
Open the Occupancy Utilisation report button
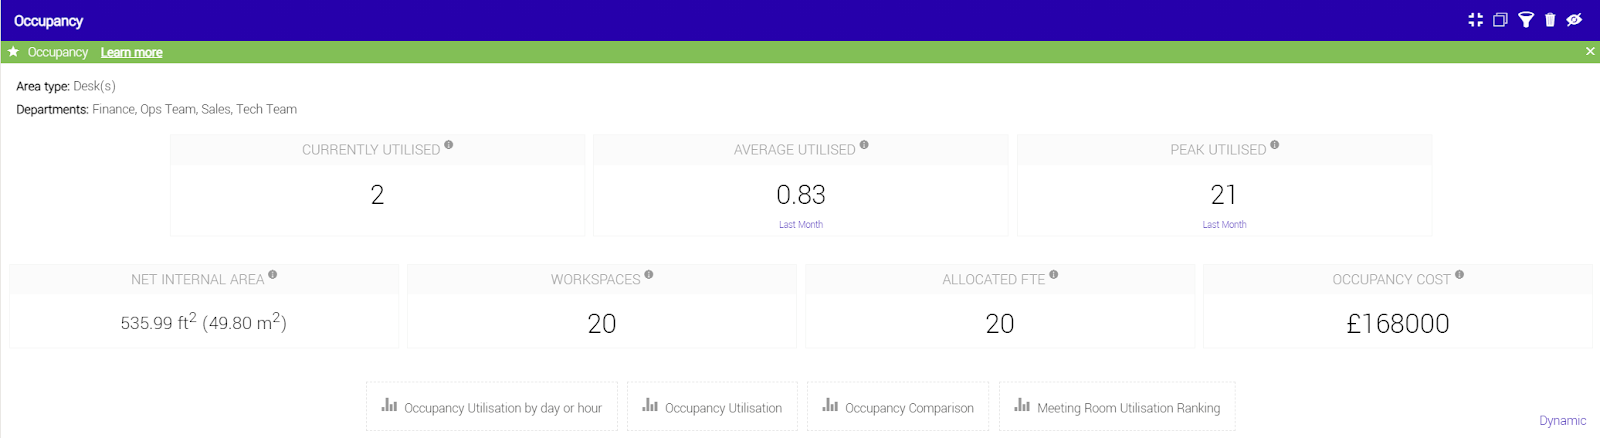pyautogui.click(x=712, y=407)
